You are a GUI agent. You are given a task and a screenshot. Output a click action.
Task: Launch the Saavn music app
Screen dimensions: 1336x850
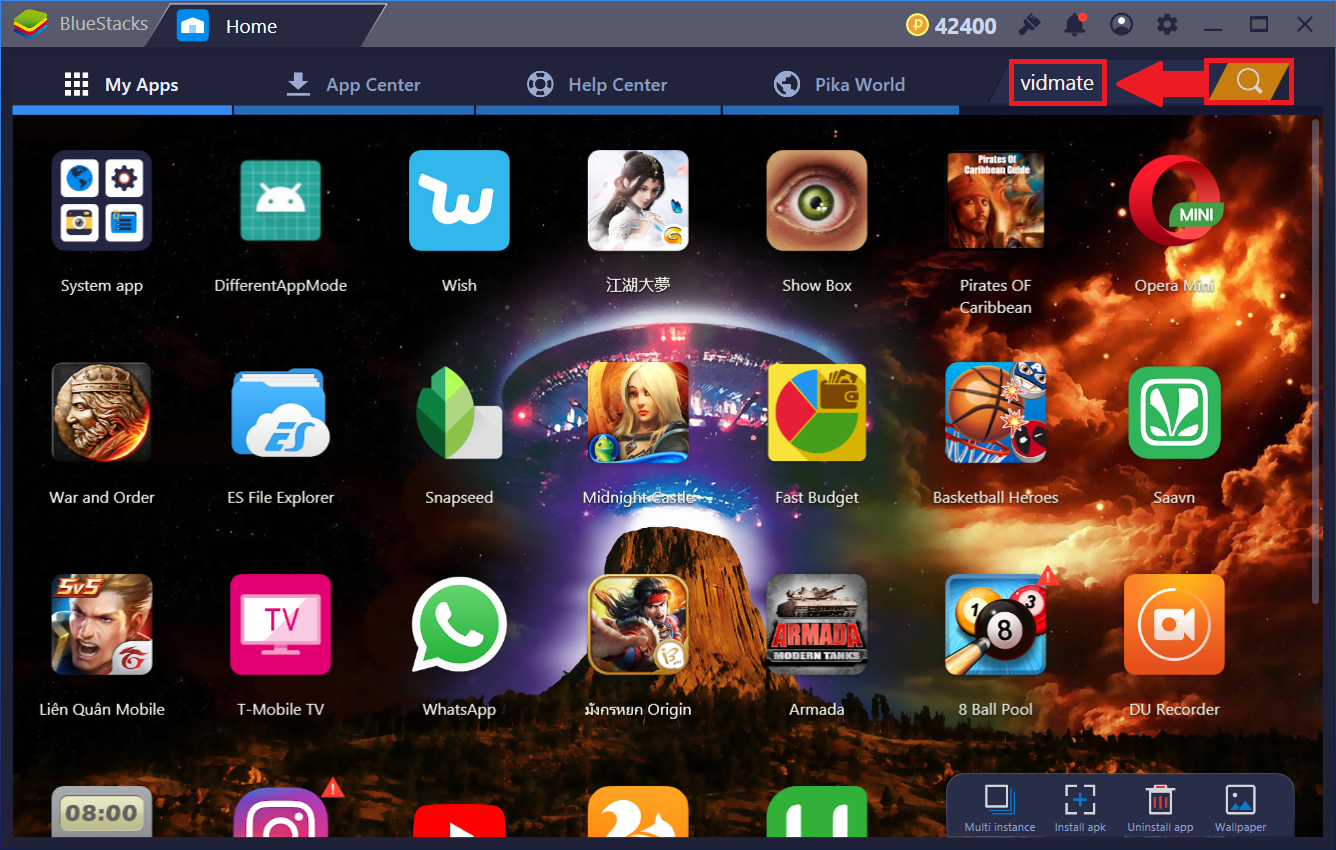[1175, 412]
